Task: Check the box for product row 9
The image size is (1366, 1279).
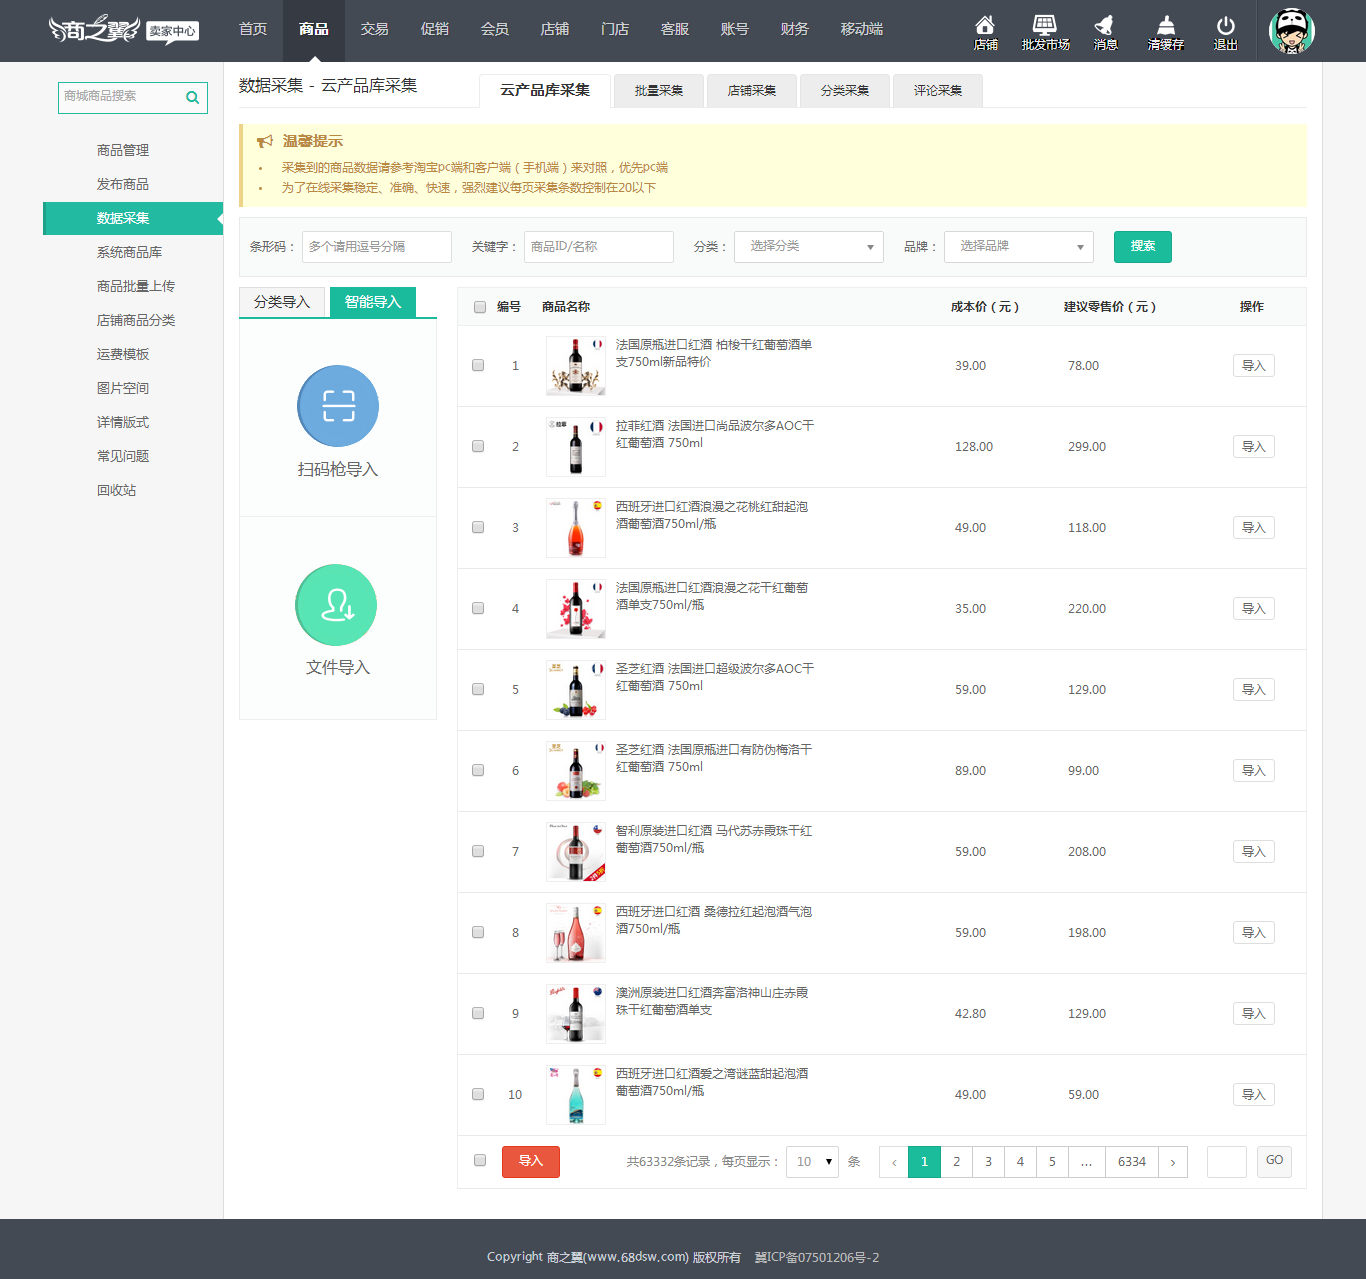Action: click(x=478, y=1013)
